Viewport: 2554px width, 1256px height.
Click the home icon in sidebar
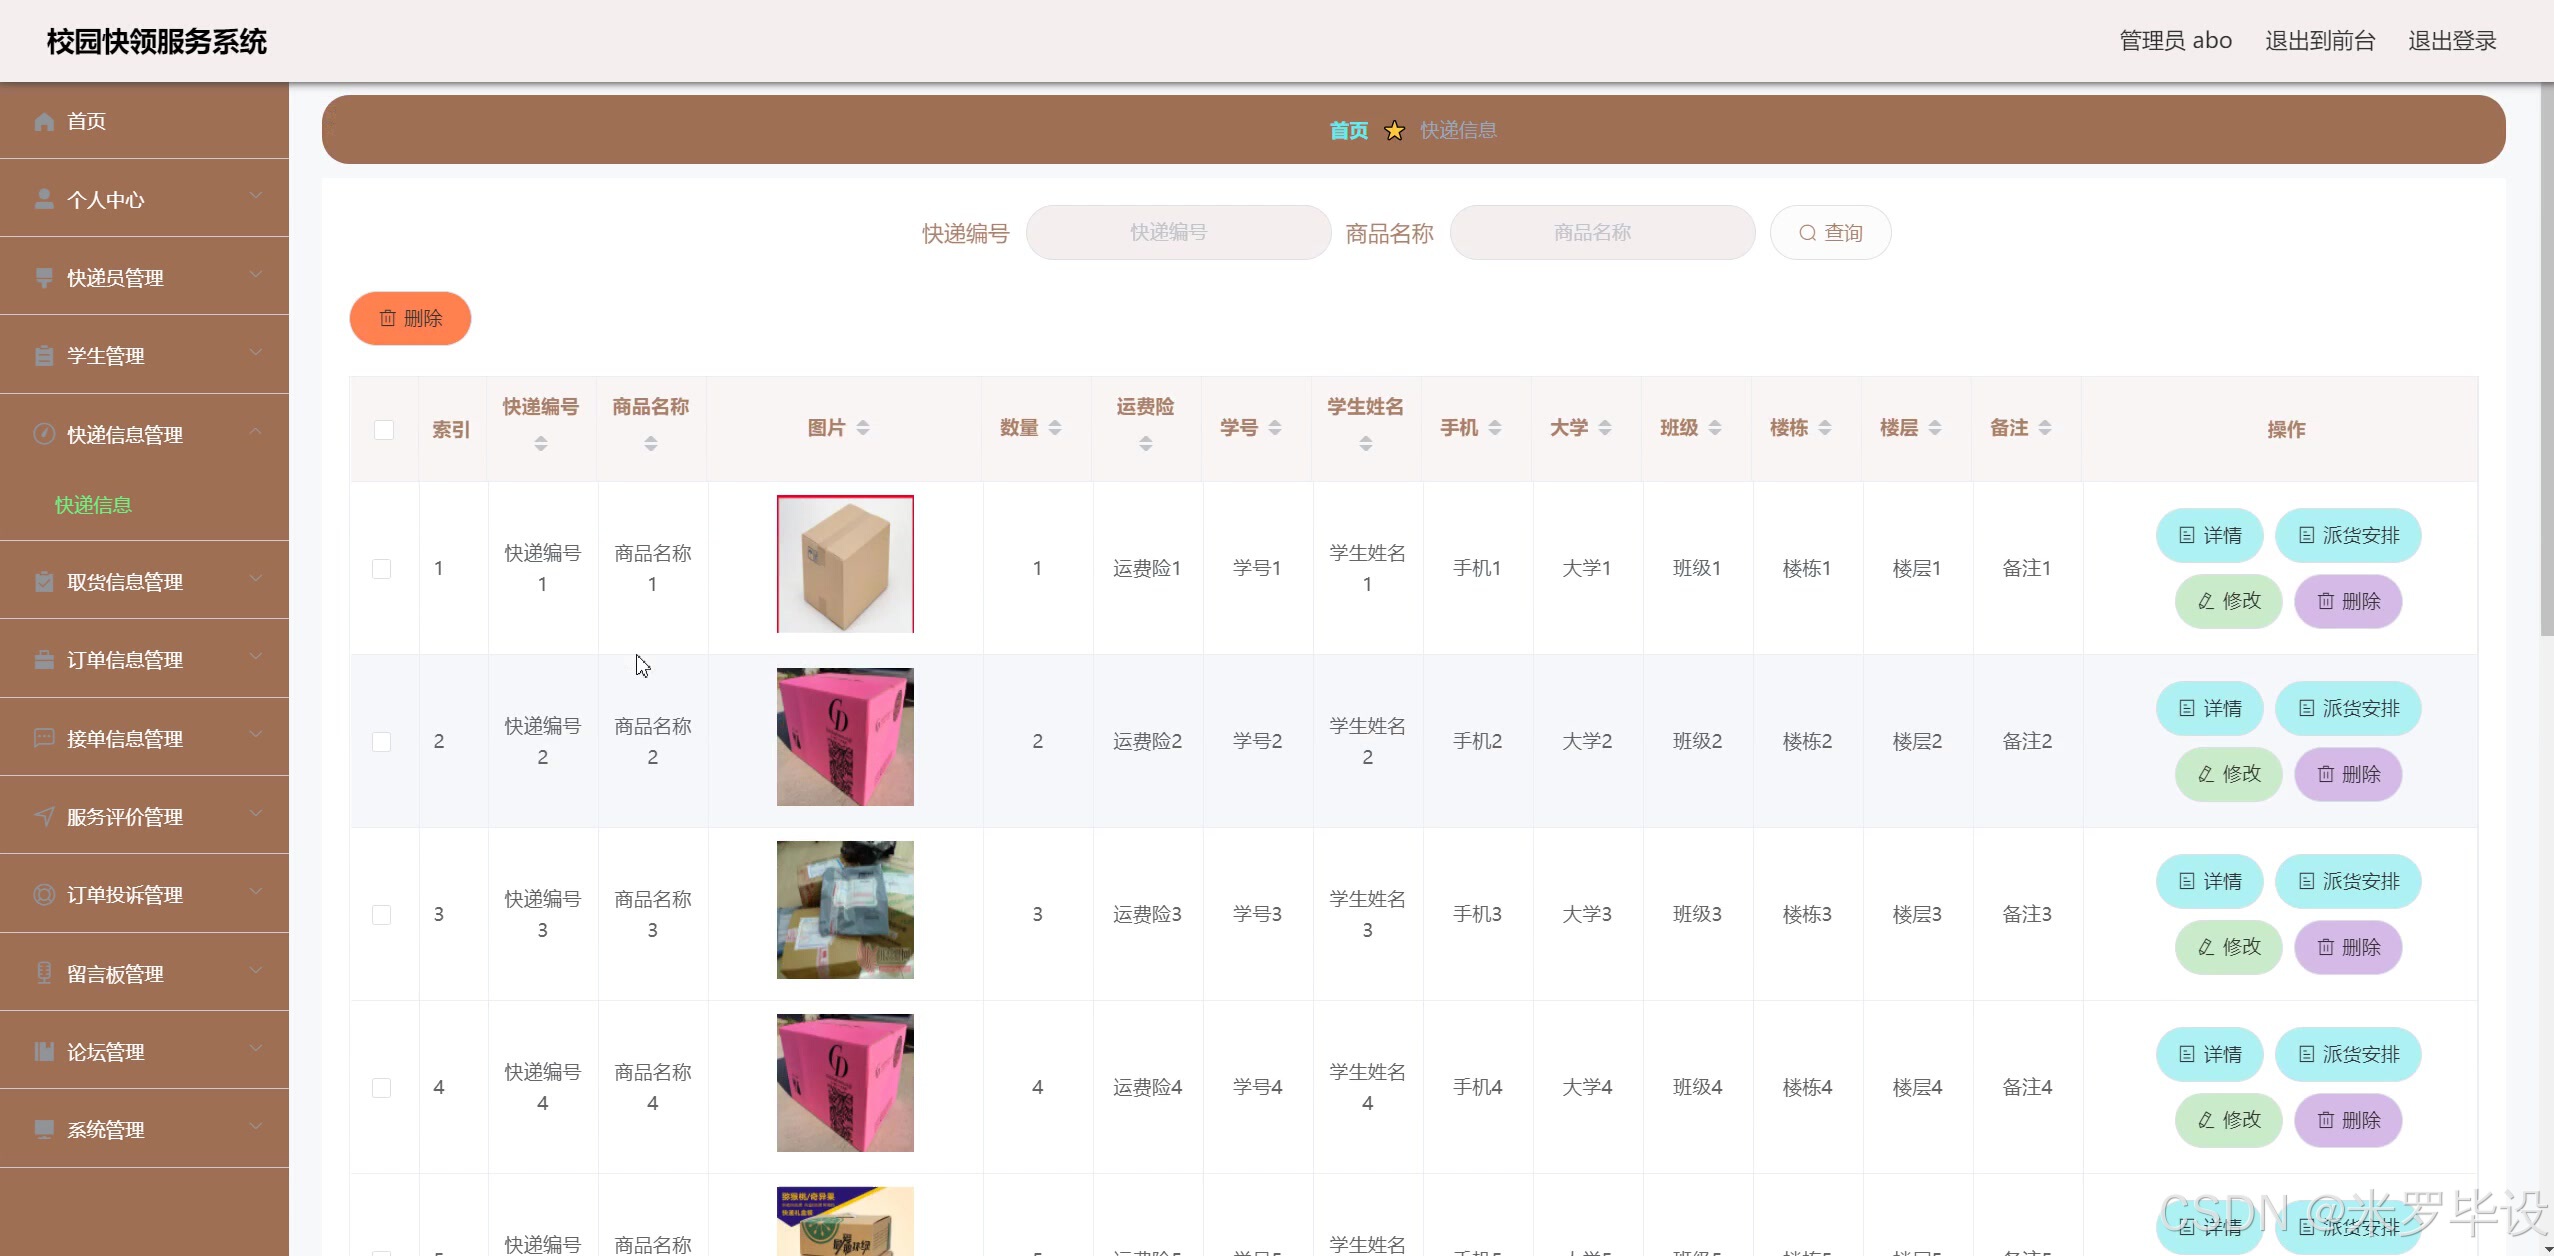[44, 122]
